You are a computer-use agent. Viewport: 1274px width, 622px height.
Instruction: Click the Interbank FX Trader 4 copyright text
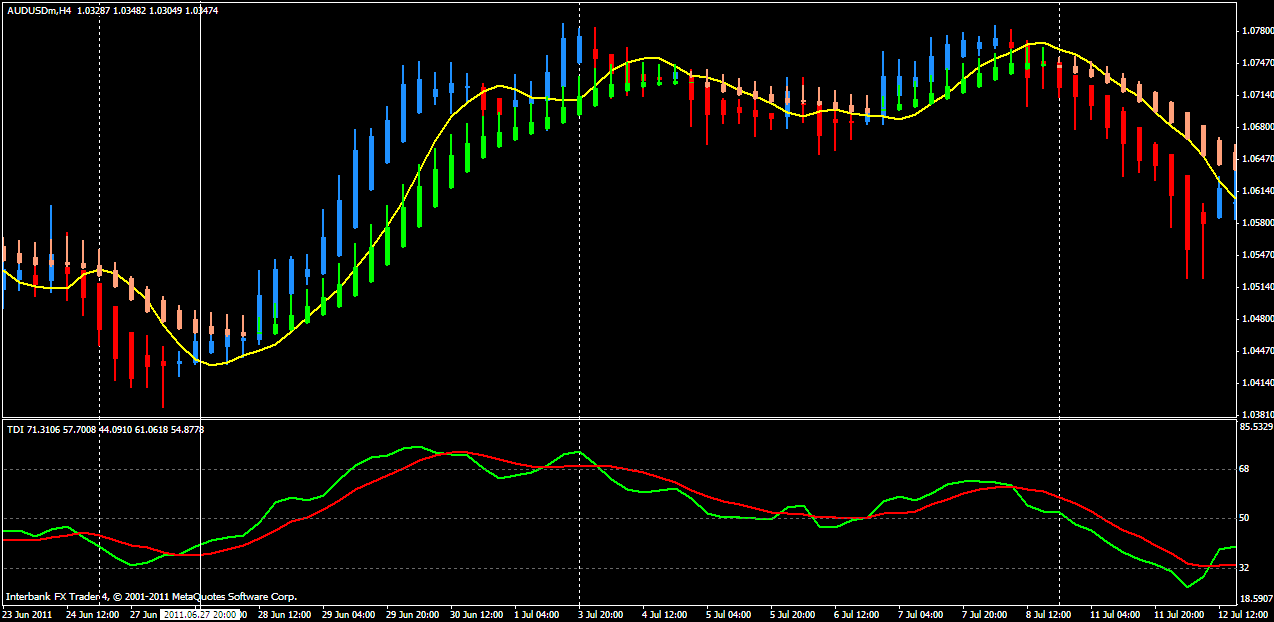tap(151, 597)
